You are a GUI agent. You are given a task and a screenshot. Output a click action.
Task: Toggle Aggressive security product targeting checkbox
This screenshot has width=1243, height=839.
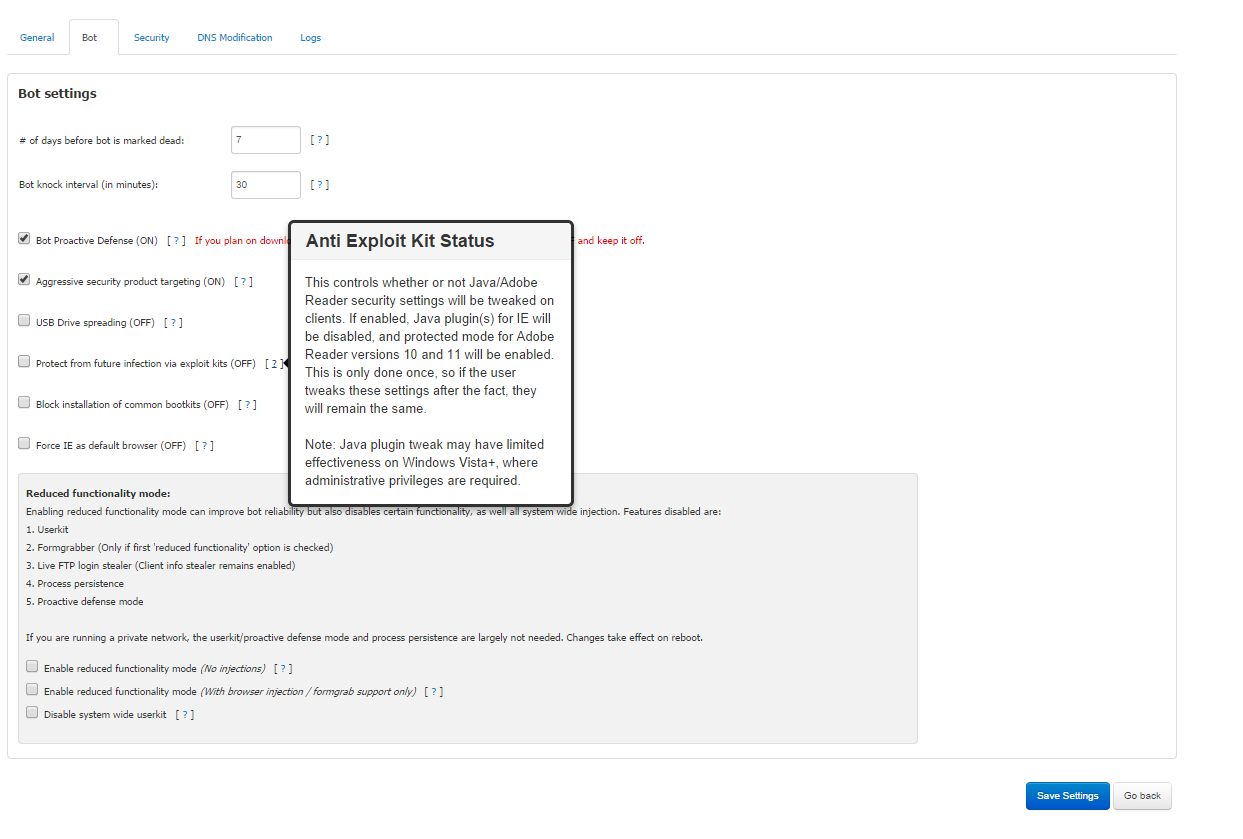tap(24, 280)
